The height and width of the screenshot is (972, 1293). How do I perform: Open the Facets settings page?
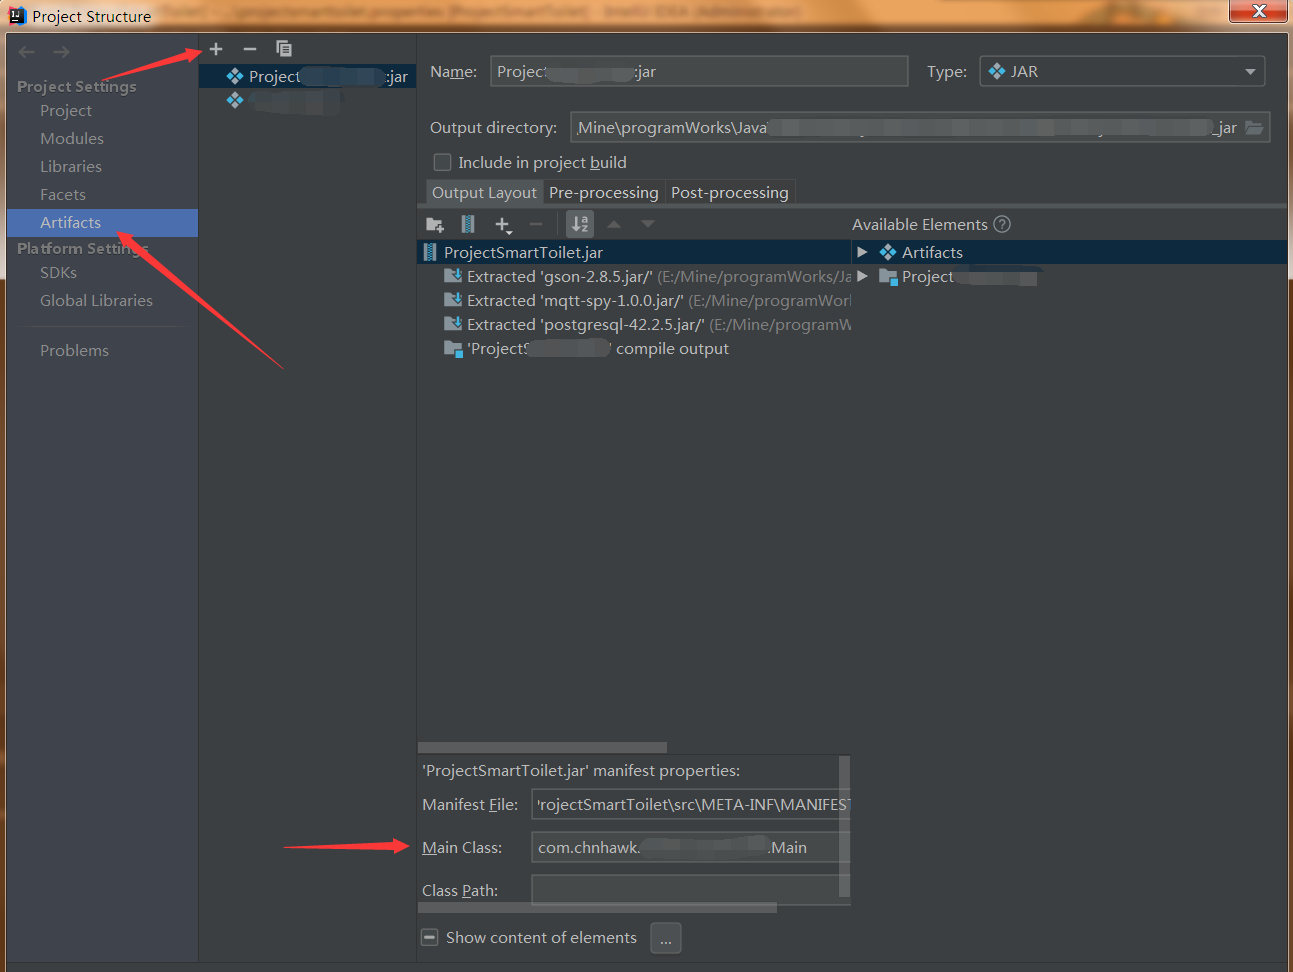point(63,195)
